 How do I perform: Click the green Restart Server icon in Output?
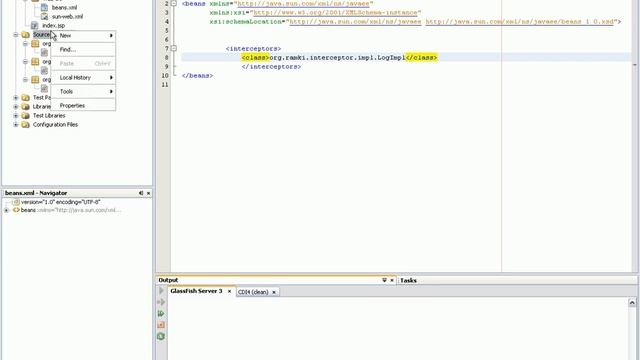(x=161, y=313)
